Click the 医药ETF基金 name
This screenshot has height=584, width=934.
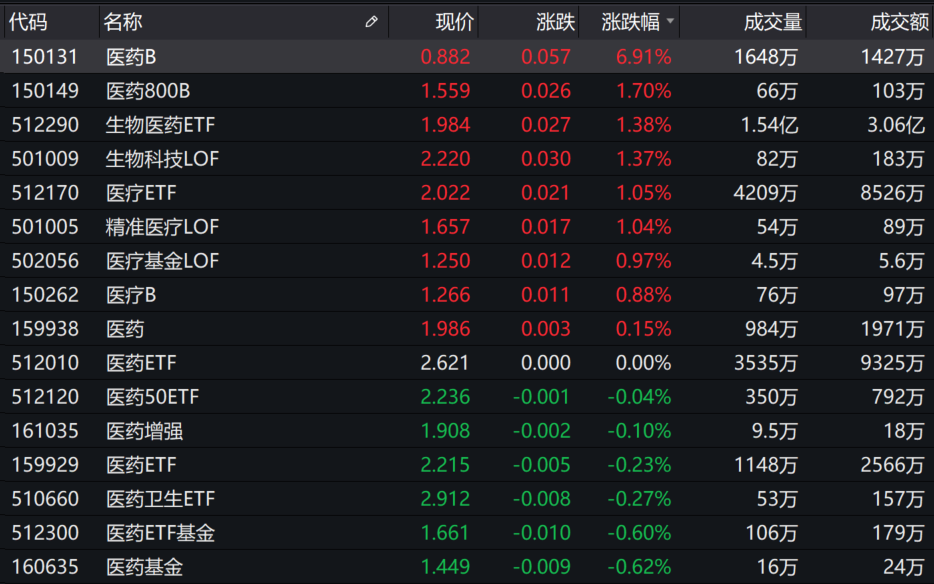160,533
